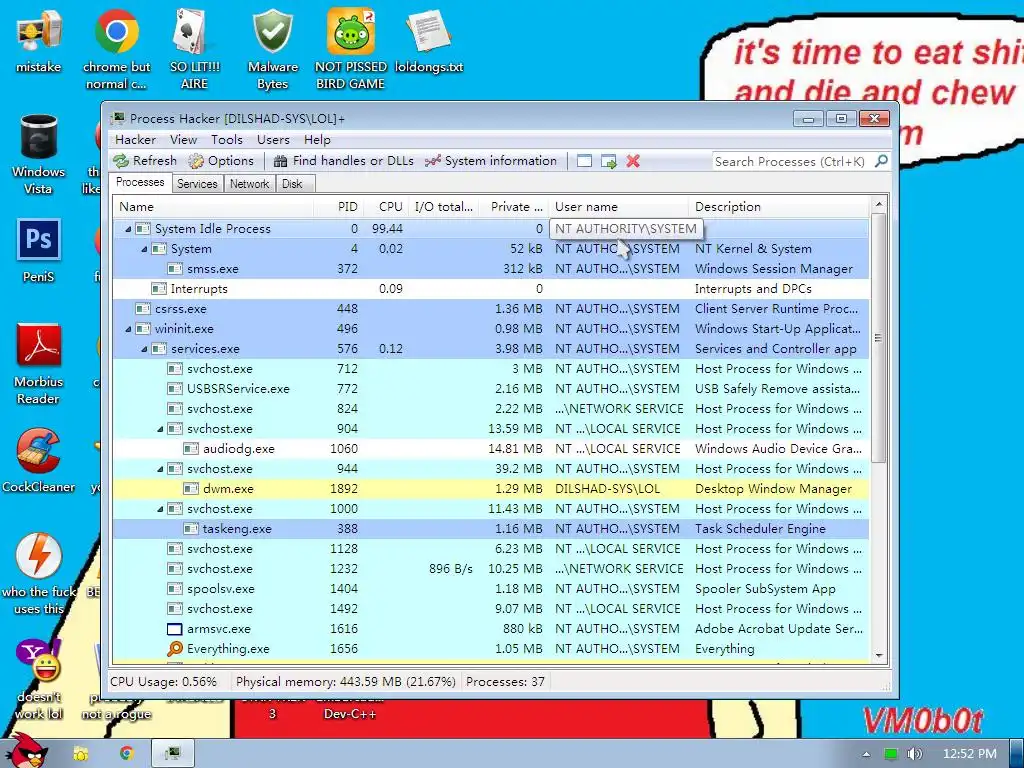
Task: Open the Windows Vista recycle bin icon
Action: (39, 155)
